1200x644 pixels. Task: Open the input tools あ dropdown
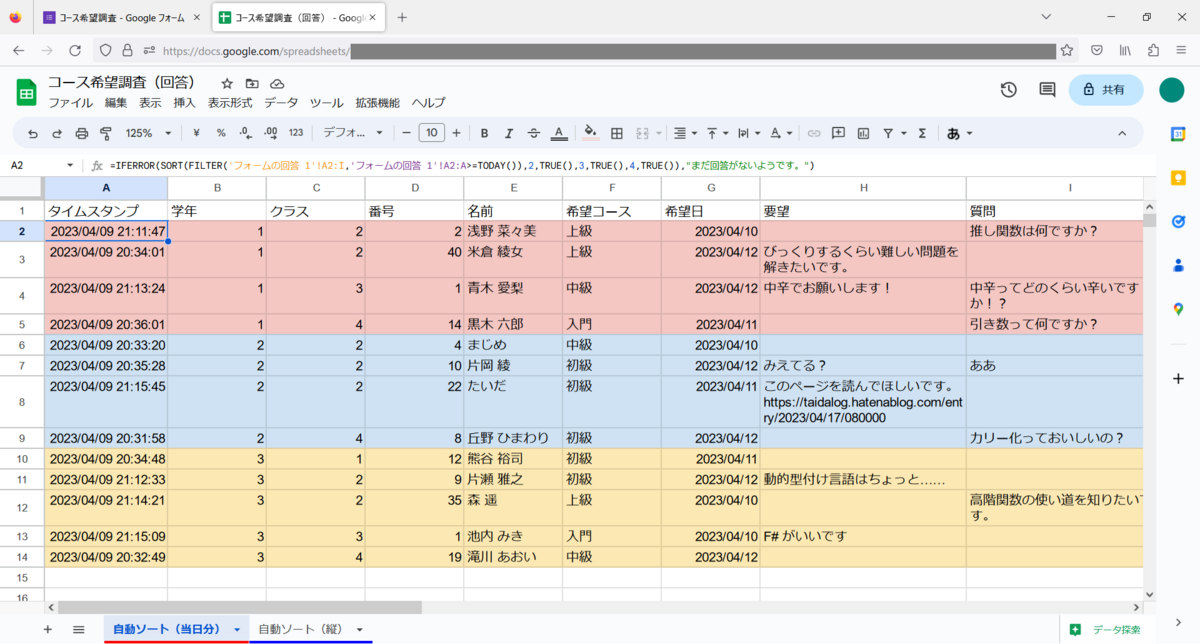tap(959, 133)
